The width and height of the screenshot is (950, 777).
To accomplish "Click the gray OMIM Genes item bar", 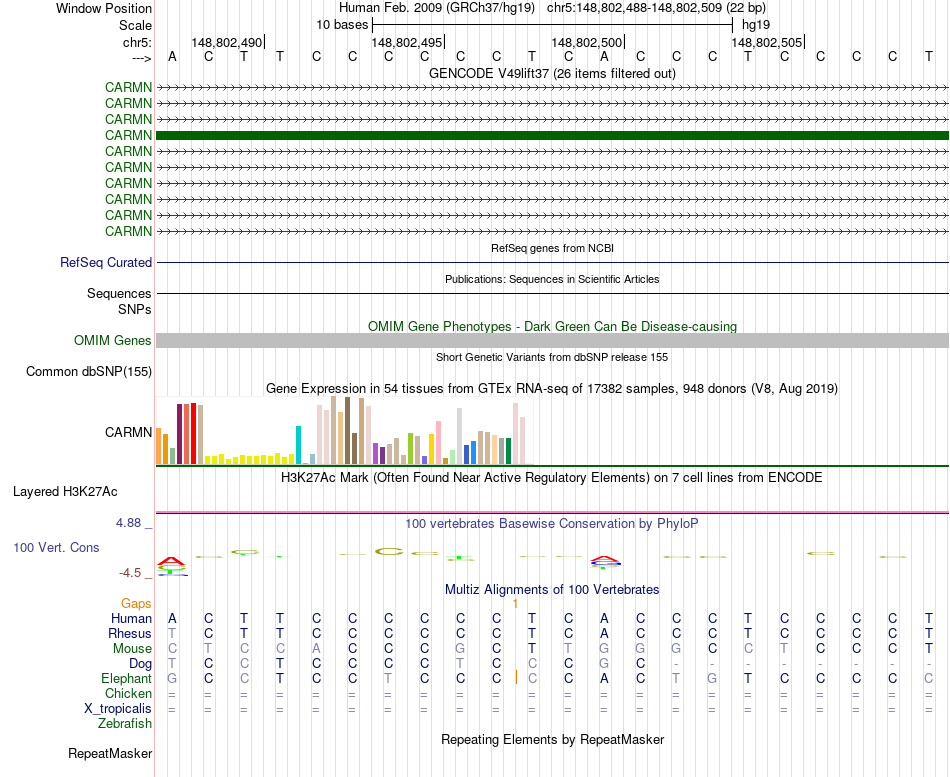I will click(x=552, y=341).
